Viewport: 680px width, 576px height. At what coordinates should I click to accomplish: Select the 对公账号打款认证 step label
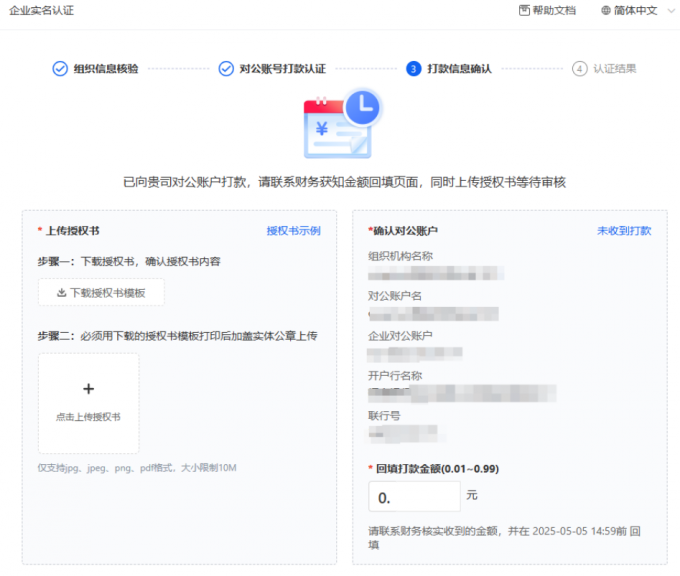283,69
